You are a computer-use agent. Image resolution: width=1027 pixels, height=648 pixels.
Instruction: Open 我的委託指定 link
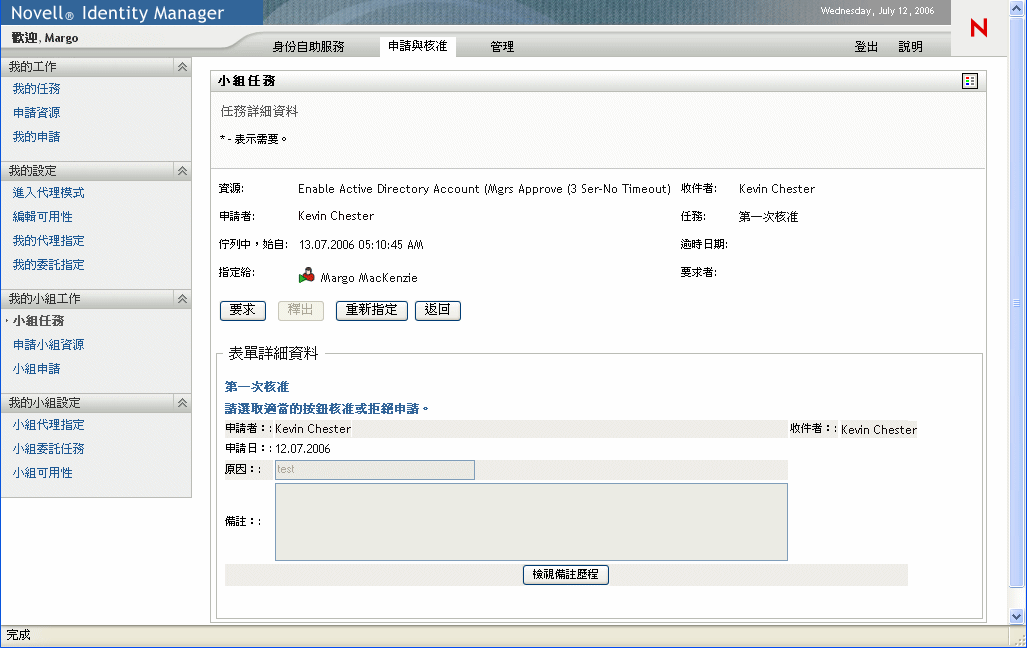coord(48,265)
